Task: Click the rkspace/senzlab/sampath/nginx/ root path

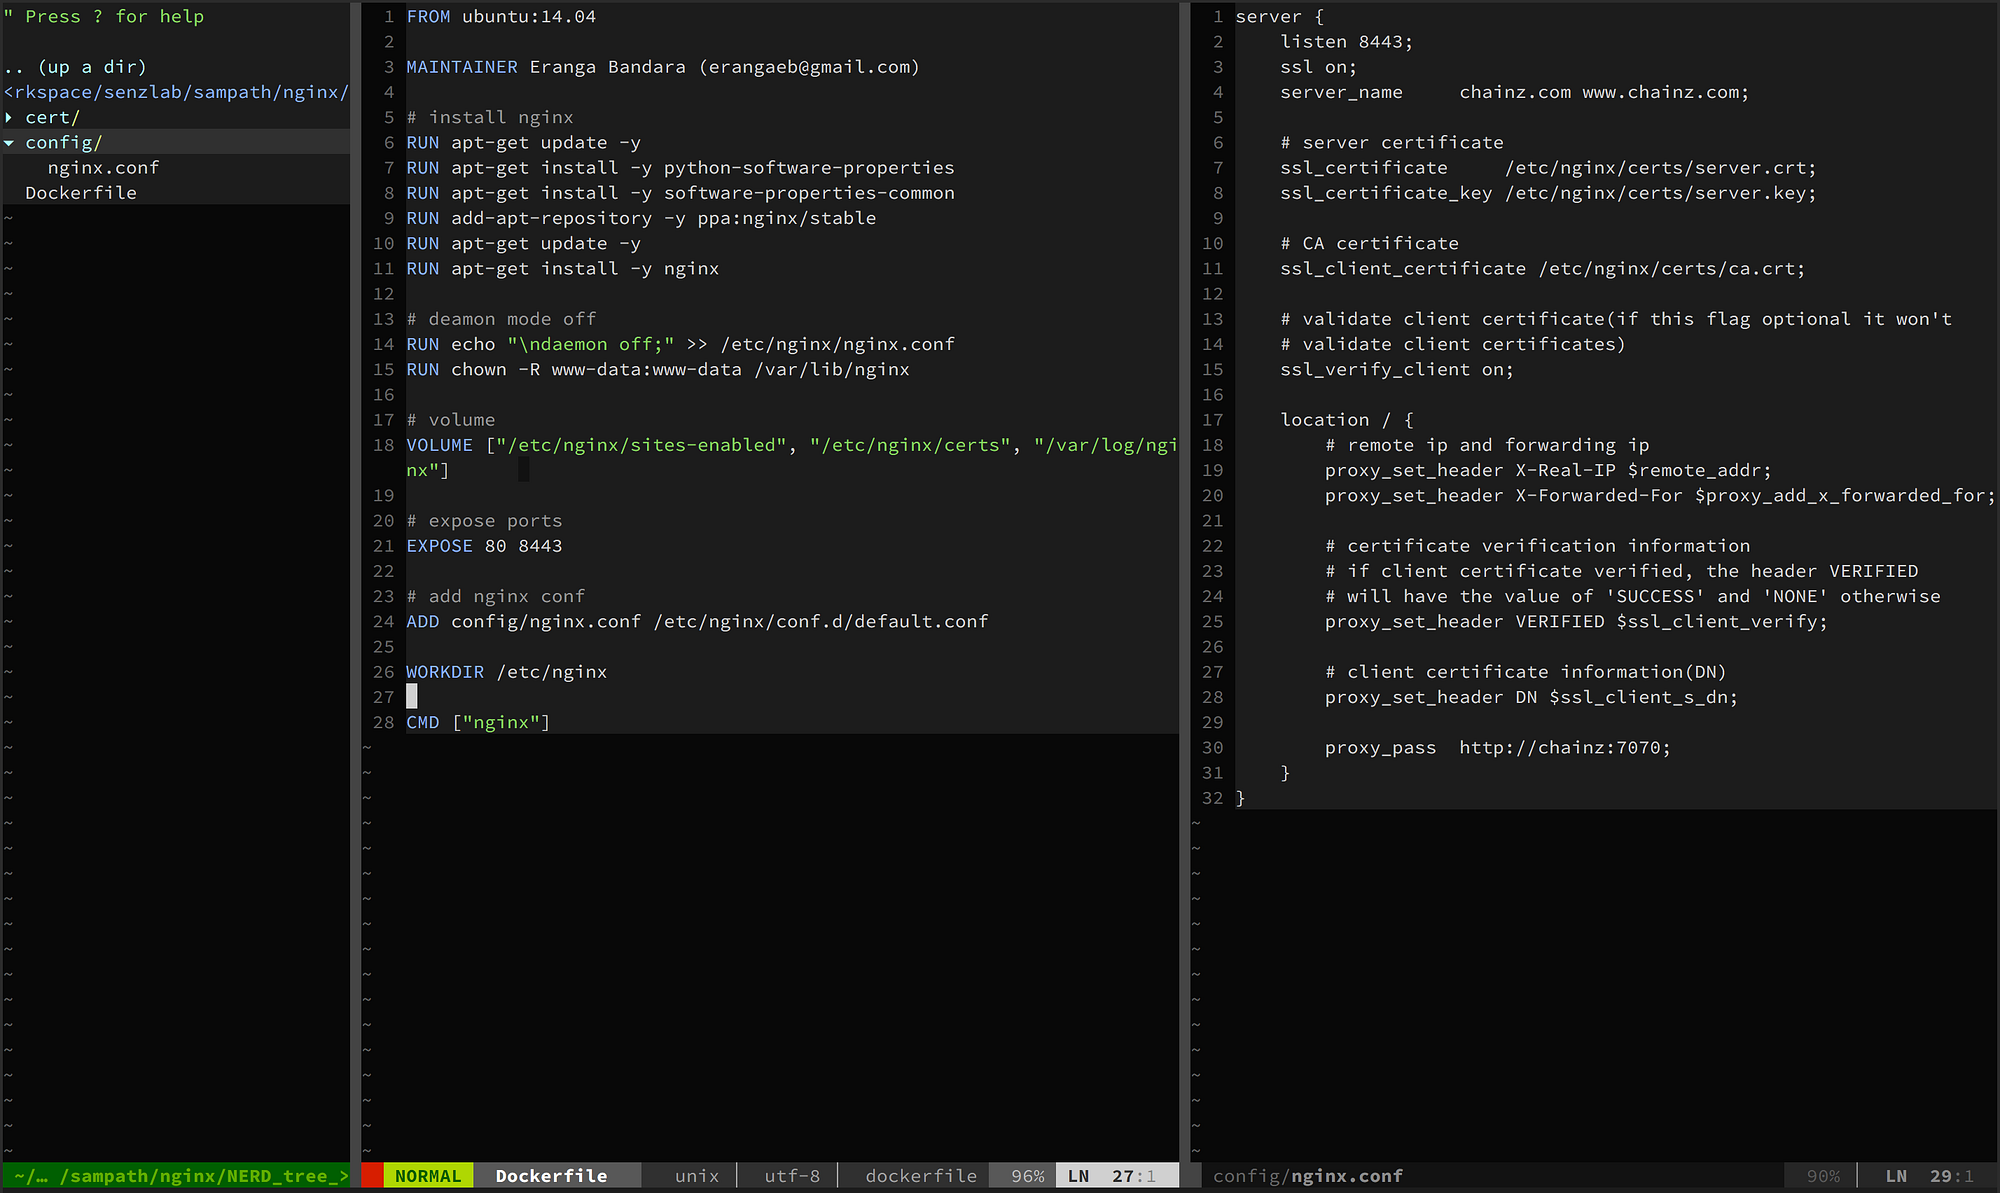Action: pos(177,92)
